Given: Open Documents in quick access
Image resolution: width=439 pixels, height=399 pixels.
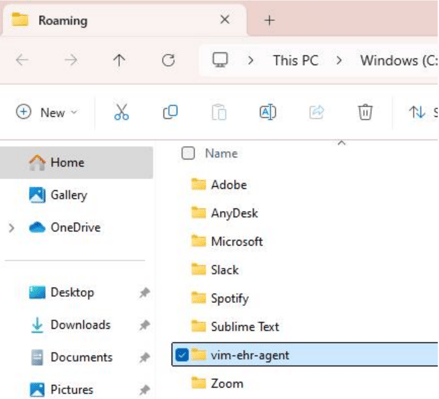Looking at the screenshot, I should (x=82, y=357).
